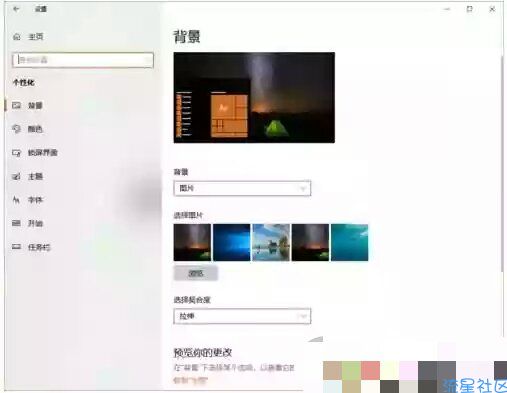The width and height of the screenshot is (507, 393).
Task: Go back with the arrow in the title bar
Action: [16, 9]
